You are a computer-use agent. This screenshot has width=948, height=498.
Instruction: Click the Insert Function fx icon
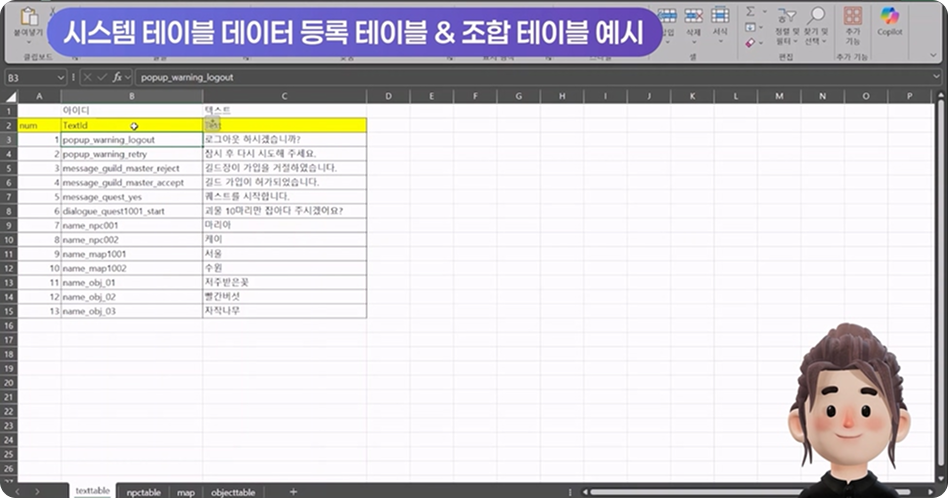pyautogui.click(x=117, y=77)
